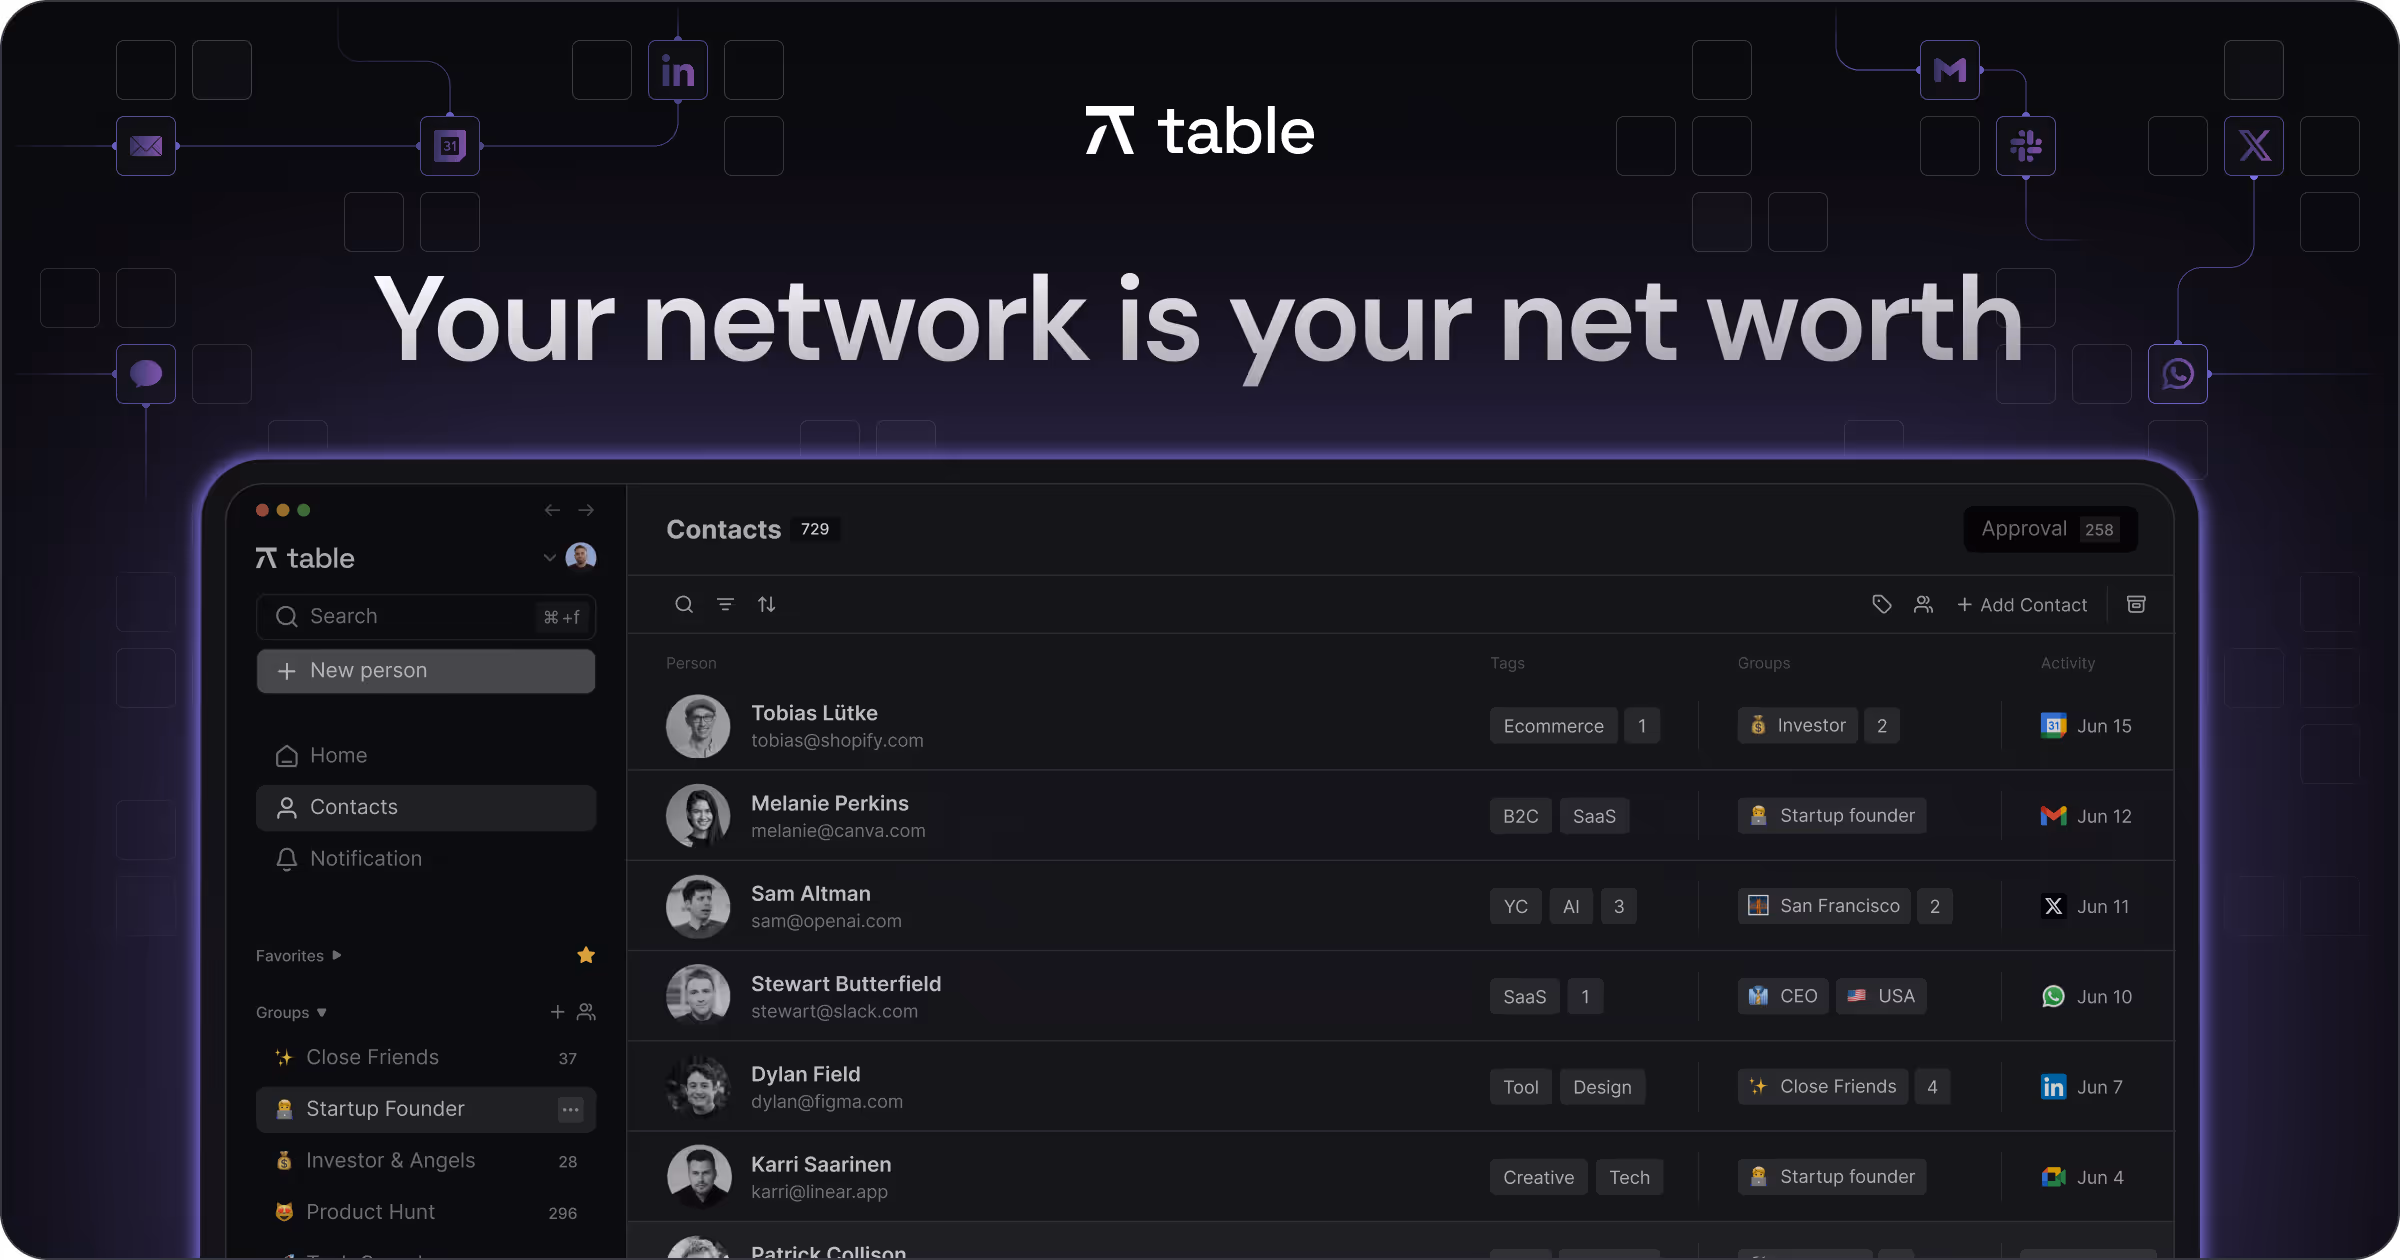
Task: Collapse the Groups section
Action: (321, 1012)
